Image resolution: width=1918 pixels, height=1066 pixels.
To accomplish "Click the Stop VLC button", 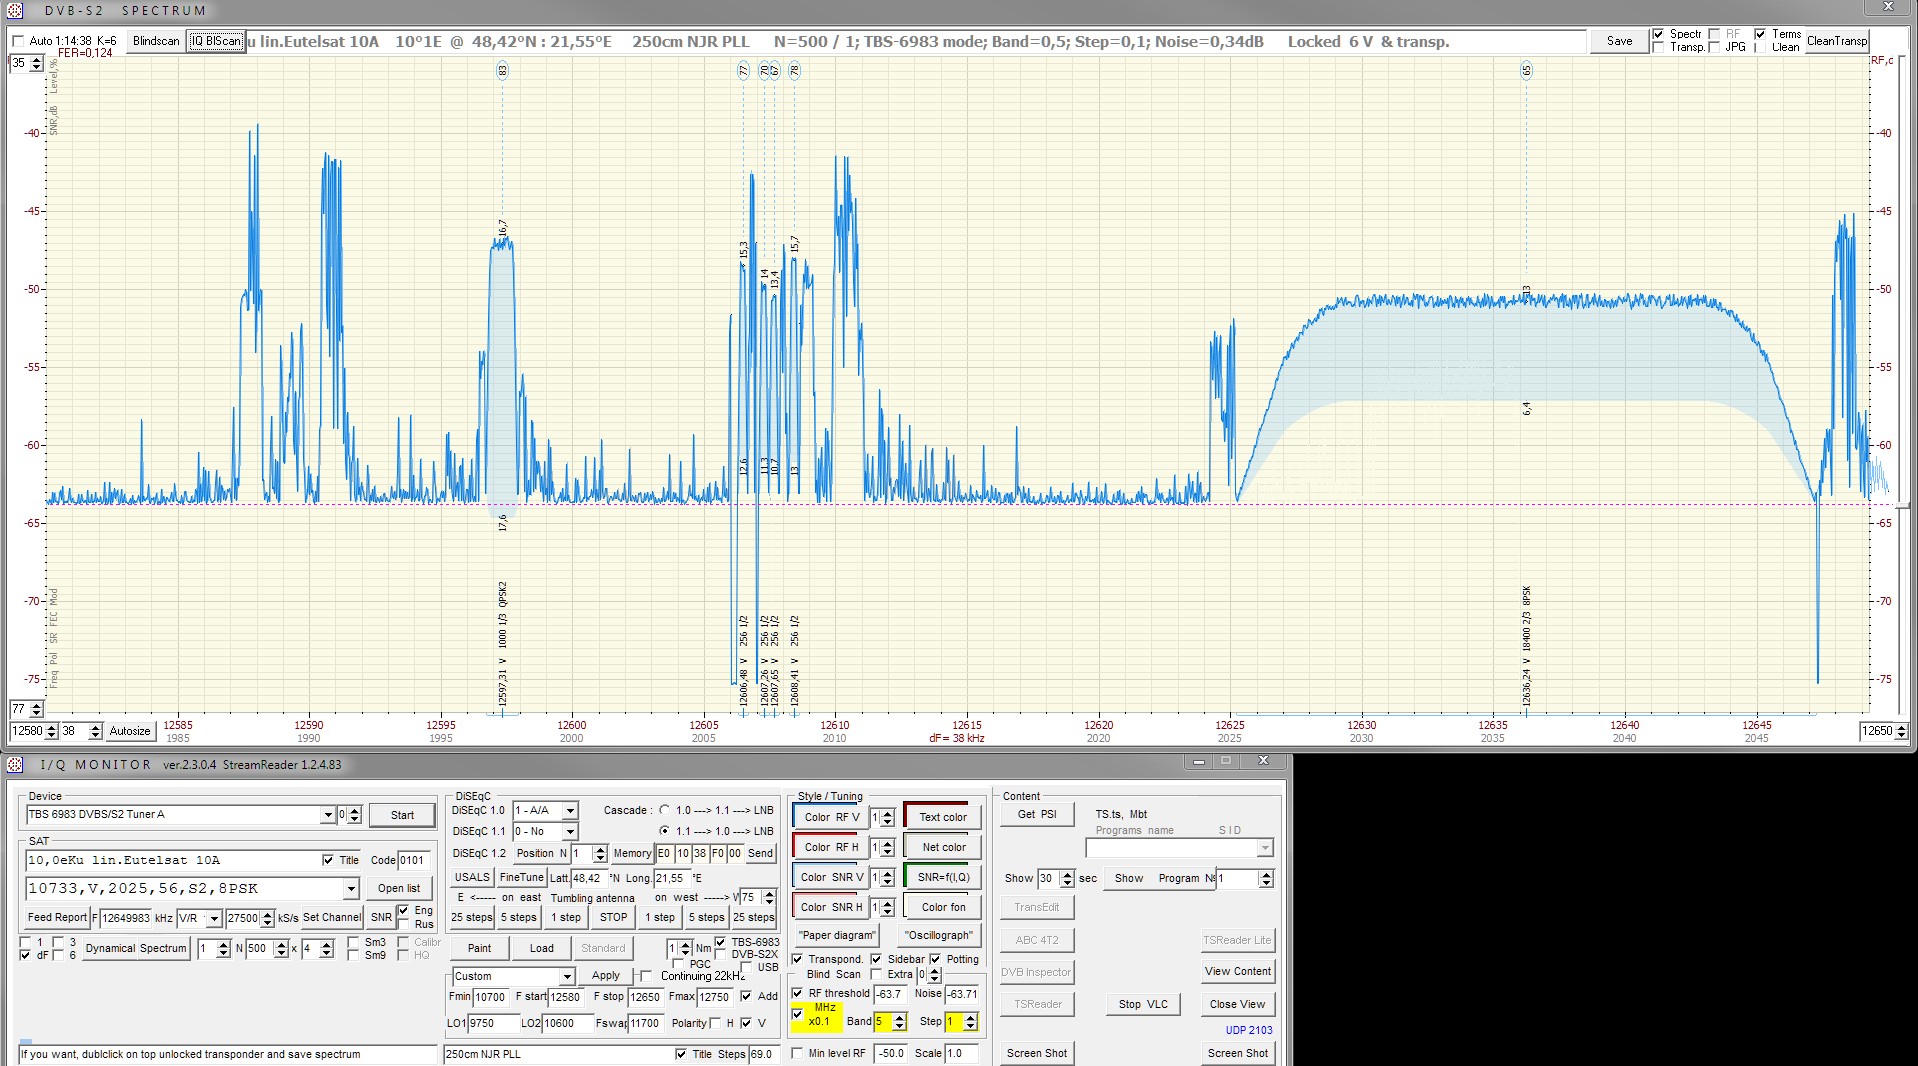I will tap(1143, 1004).
